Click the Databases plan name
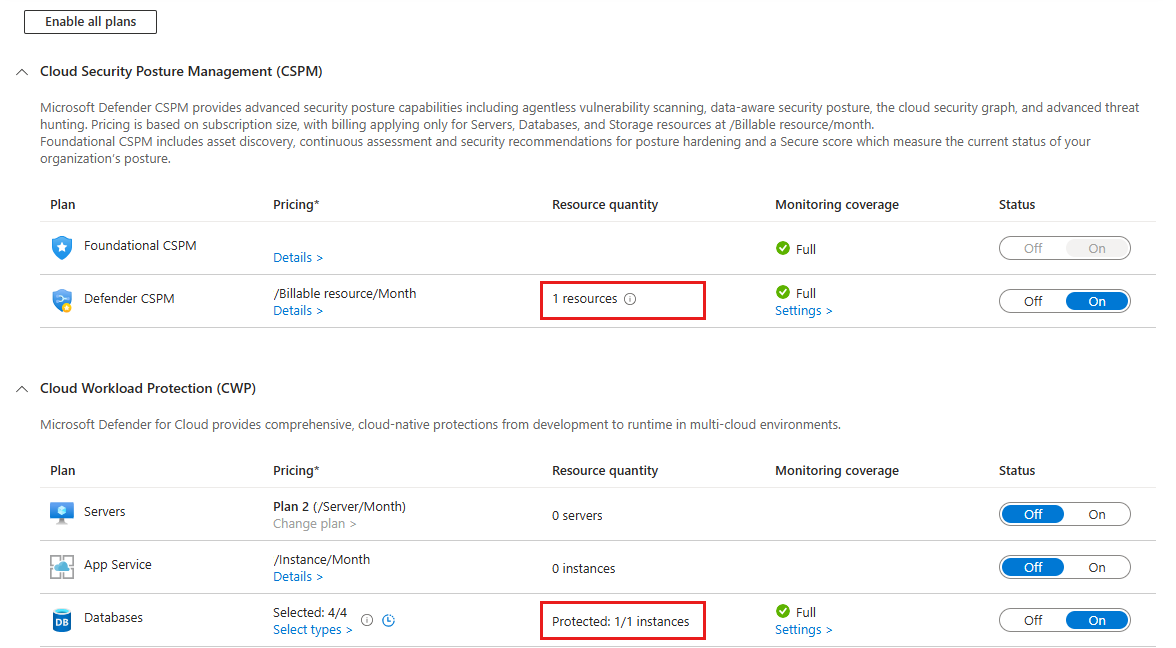1176x648 pixels. pyautogui.click(x=113, y=617)
